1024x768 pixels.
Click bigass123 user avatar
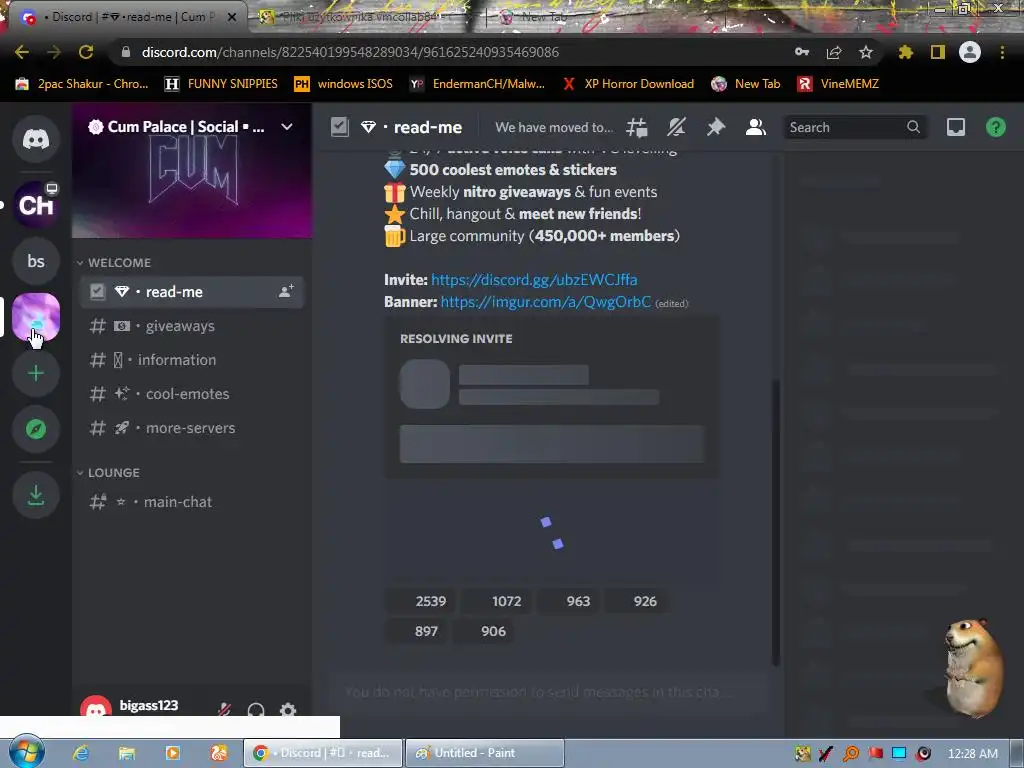(x=96, y=709)
